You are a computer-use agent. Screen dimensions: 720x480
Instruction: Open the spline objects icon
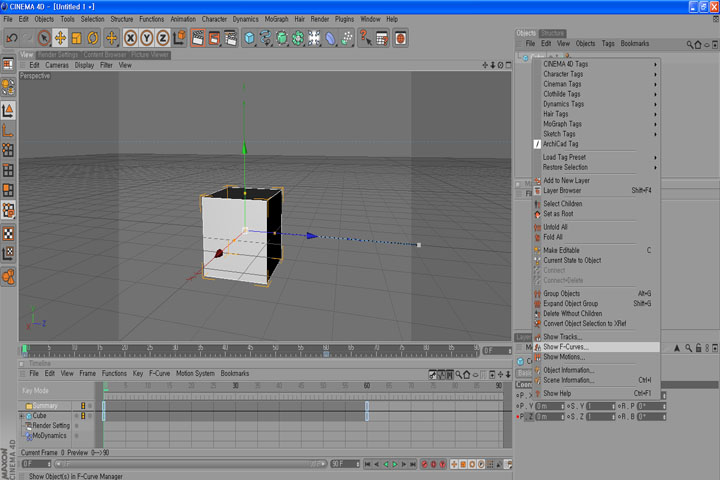(265, 38)
